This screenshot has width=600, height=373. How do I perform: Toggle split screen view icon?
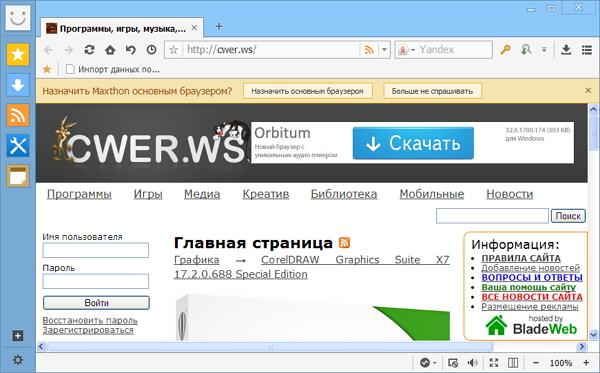coord(513,362)
